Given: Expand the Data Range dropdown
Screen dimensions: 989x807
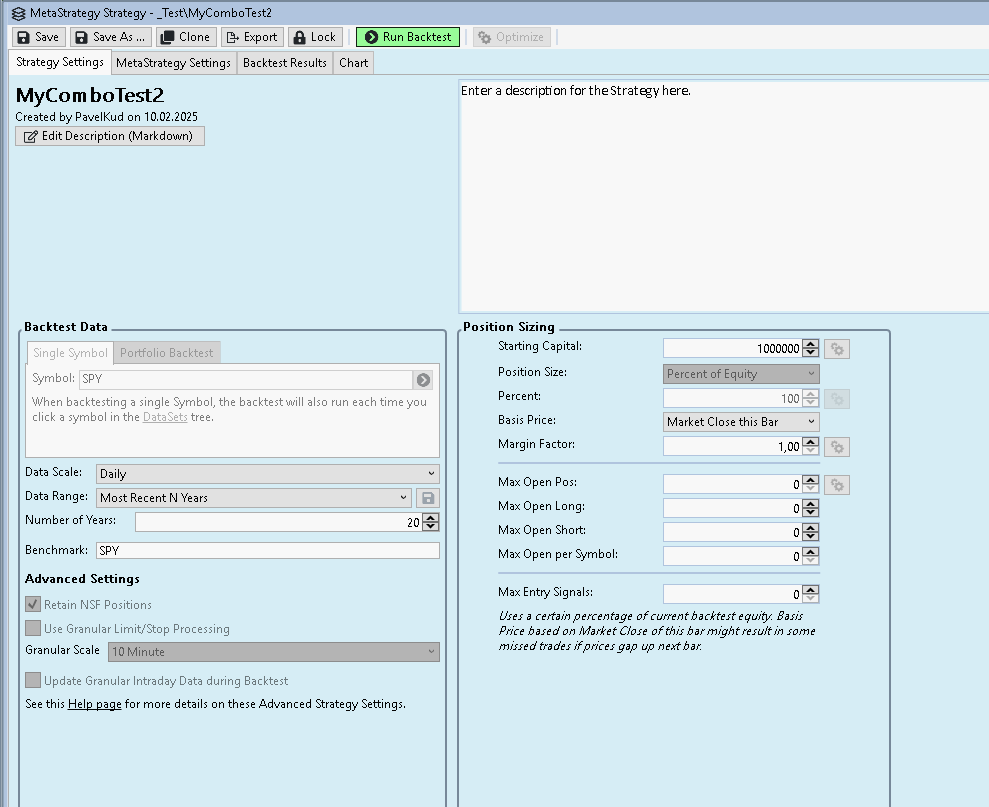Looking at the screenshot, I should (x=254, y=498).
